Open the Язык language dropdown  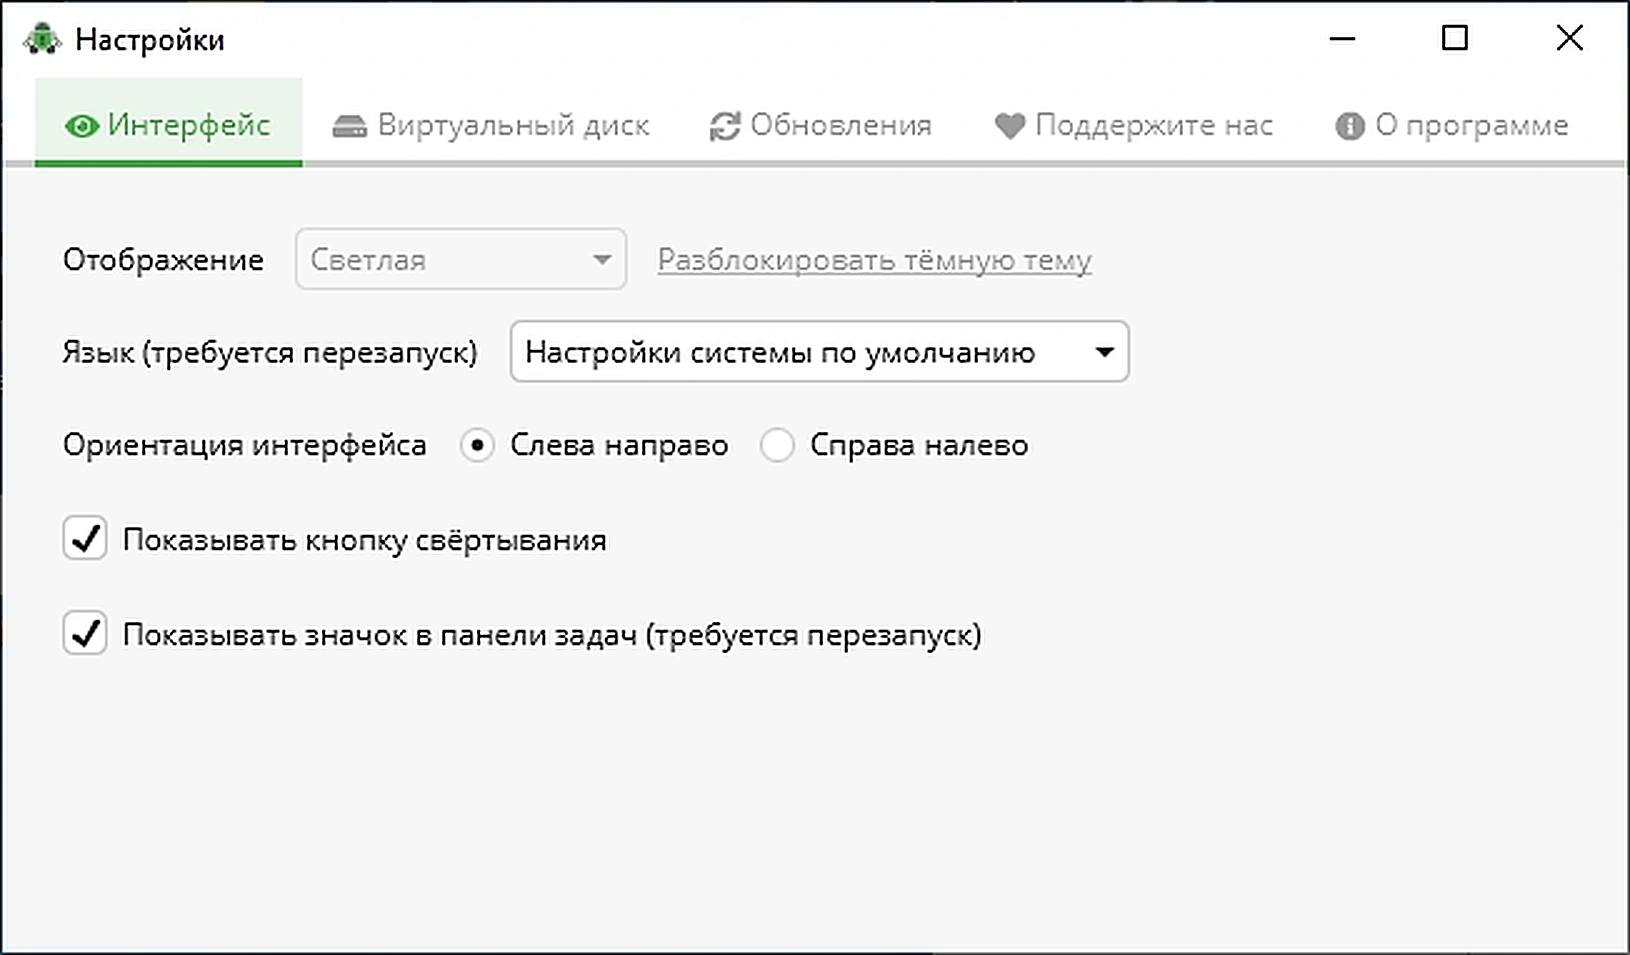click(819, 351)
